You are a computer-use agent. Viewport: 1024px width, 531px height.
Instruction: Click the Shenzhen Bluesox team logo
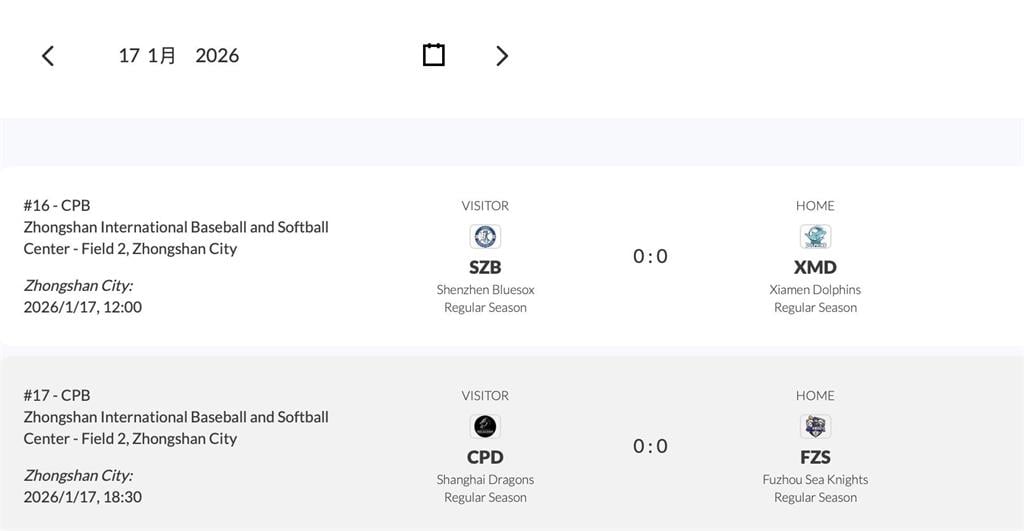(485, 237)
